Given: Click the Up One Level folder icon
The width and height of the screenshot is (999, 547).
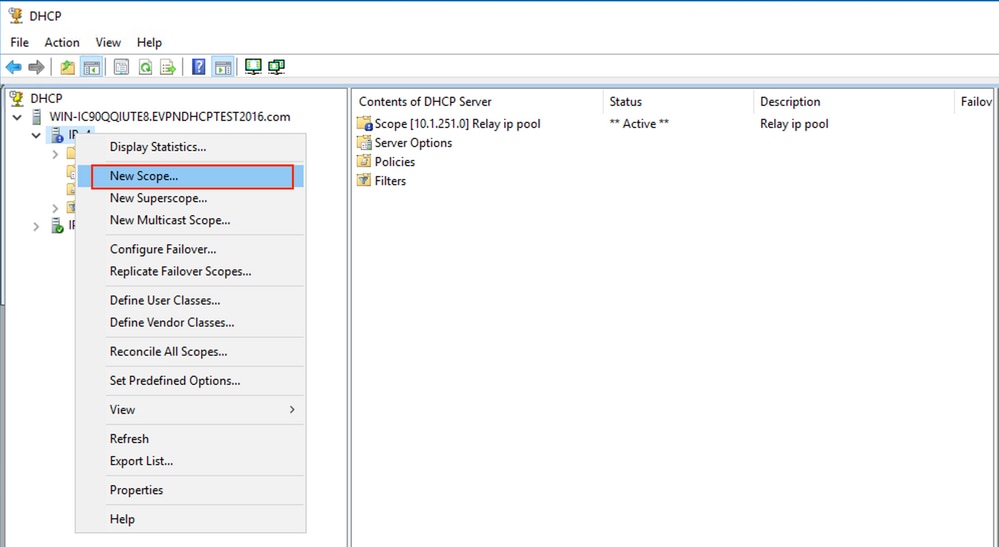Looking at the screenshot, I should click(x=67, y=67).
